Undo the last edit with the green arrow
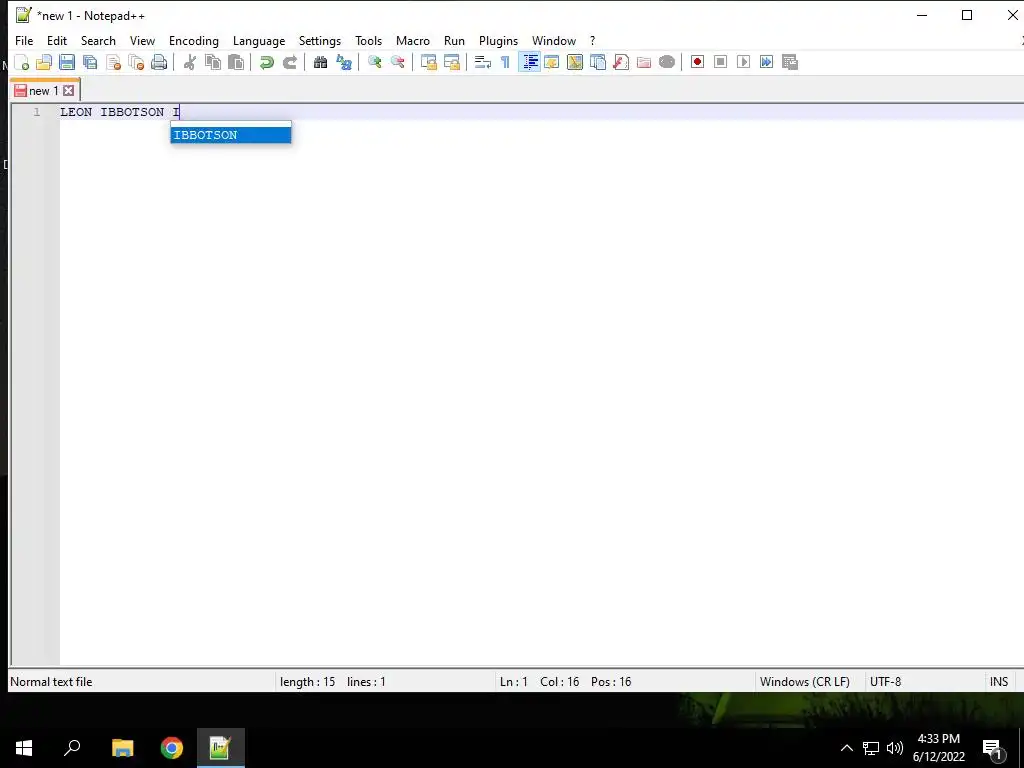The width and height of the screenshot is (1024, 768). [266, 63]
